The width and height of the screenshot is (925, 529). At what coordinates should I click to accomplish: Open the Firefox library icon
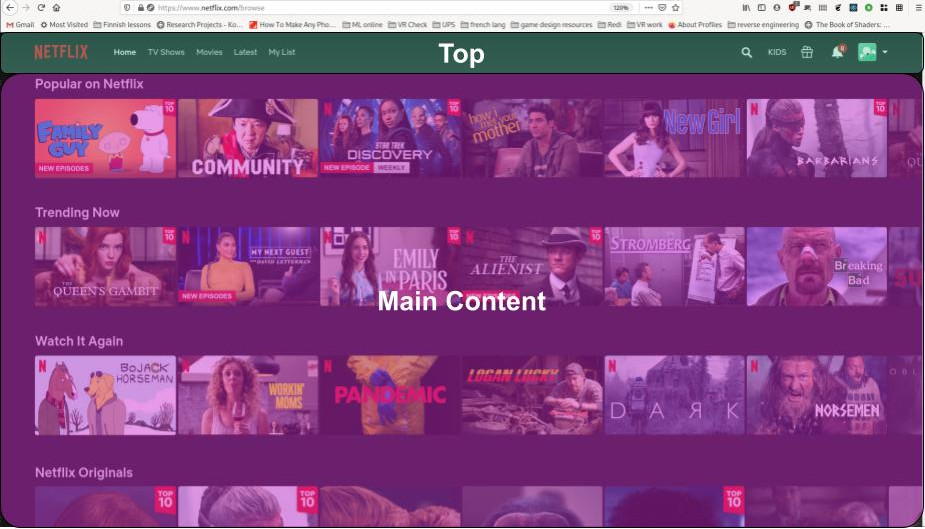[746, 8]
